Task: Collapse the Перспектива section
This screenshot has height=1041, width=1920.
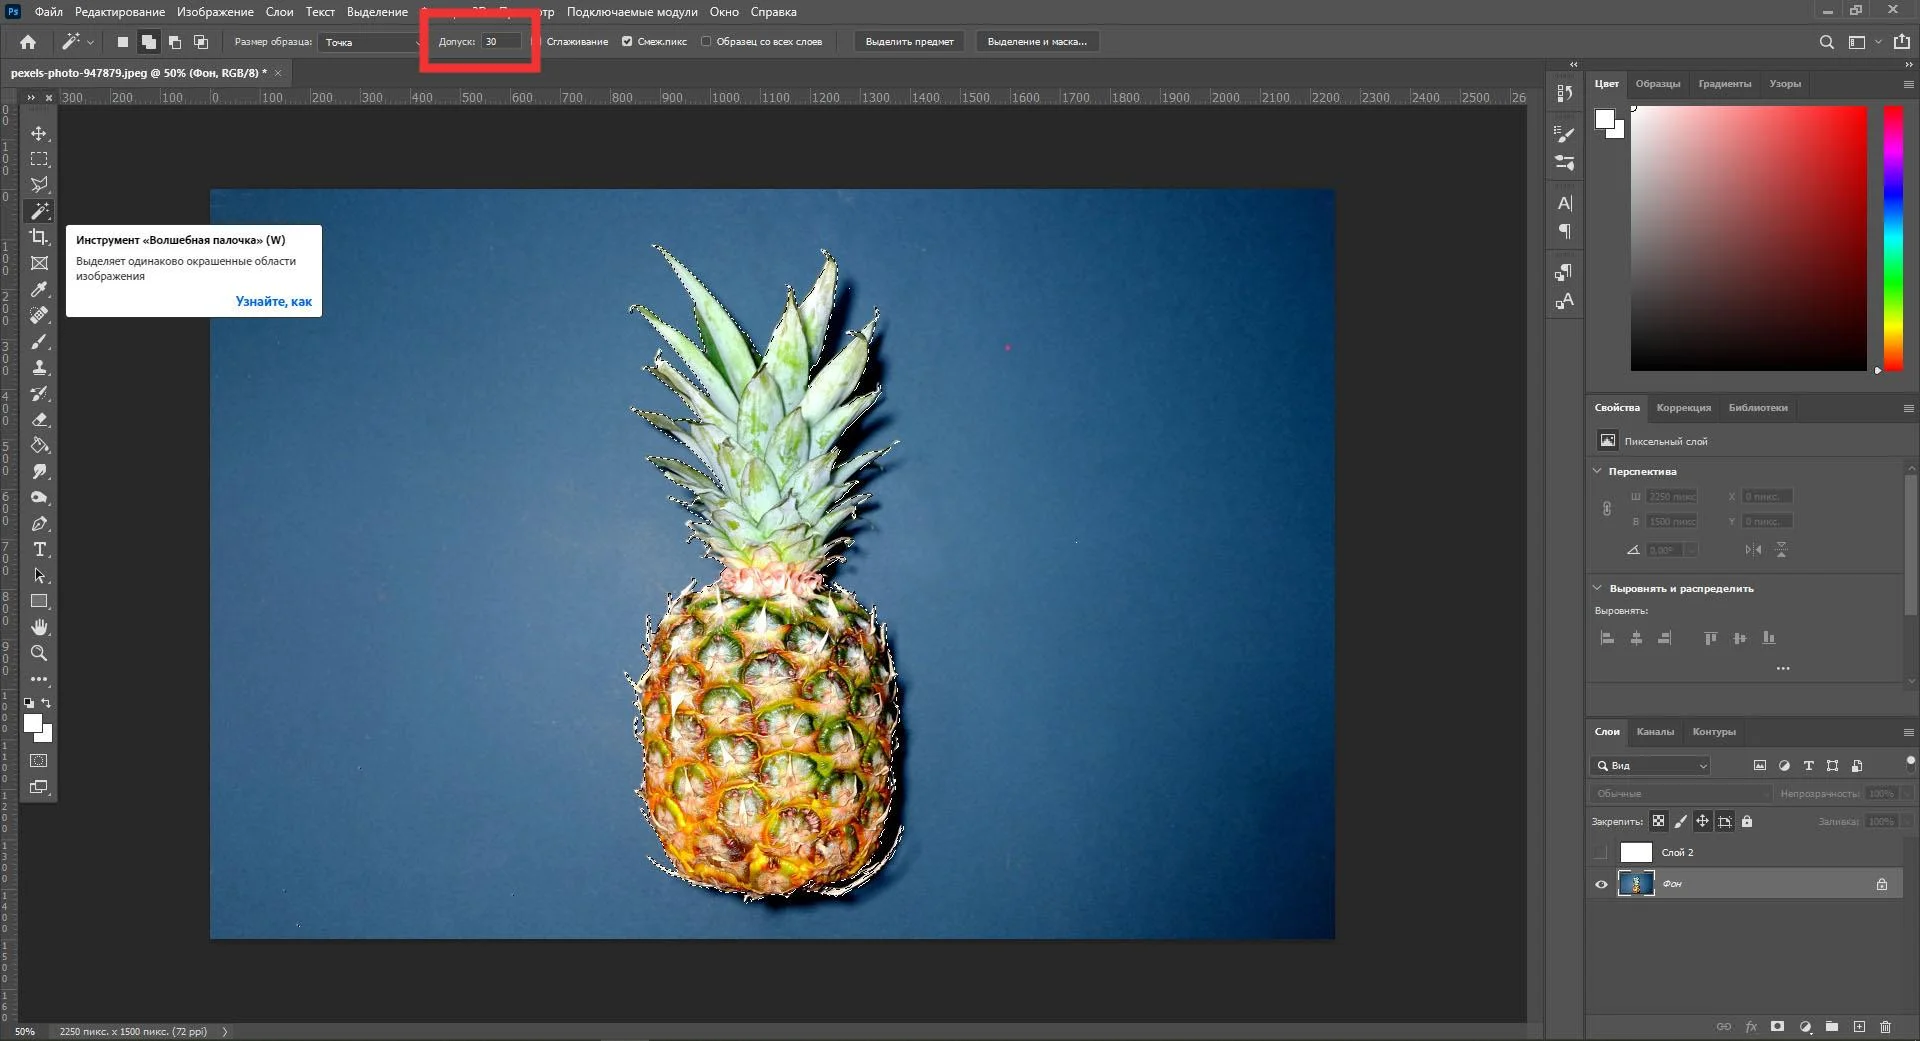Action: point(1597,471)
